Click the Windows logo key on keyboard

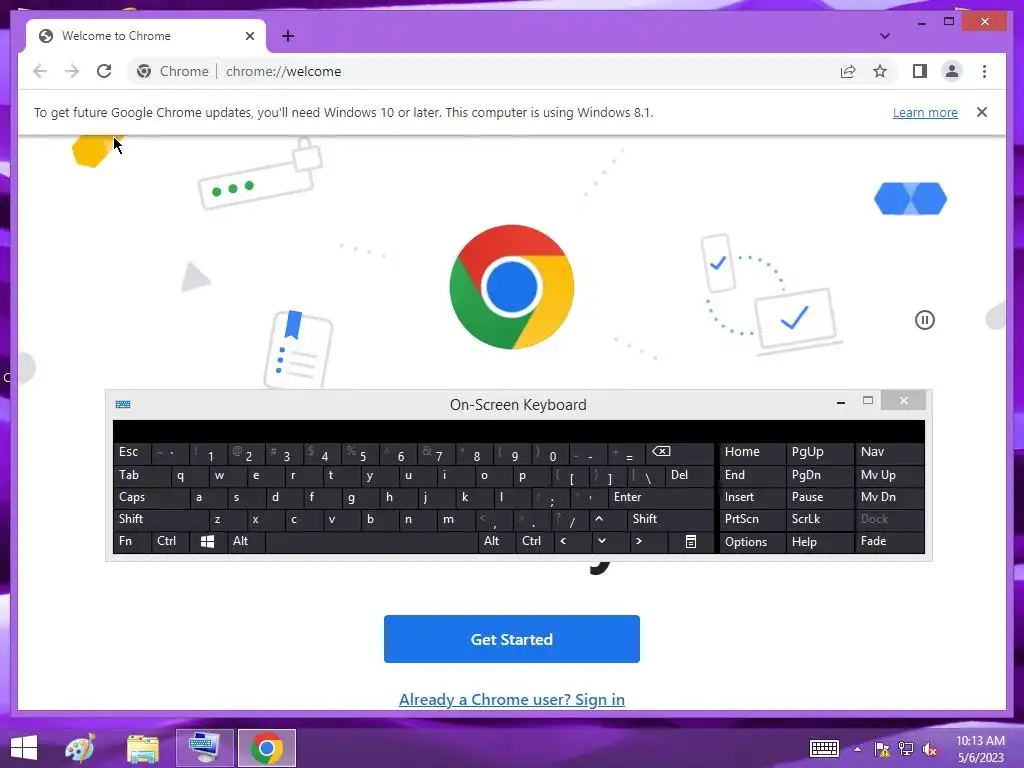click(x=208, y=541)
